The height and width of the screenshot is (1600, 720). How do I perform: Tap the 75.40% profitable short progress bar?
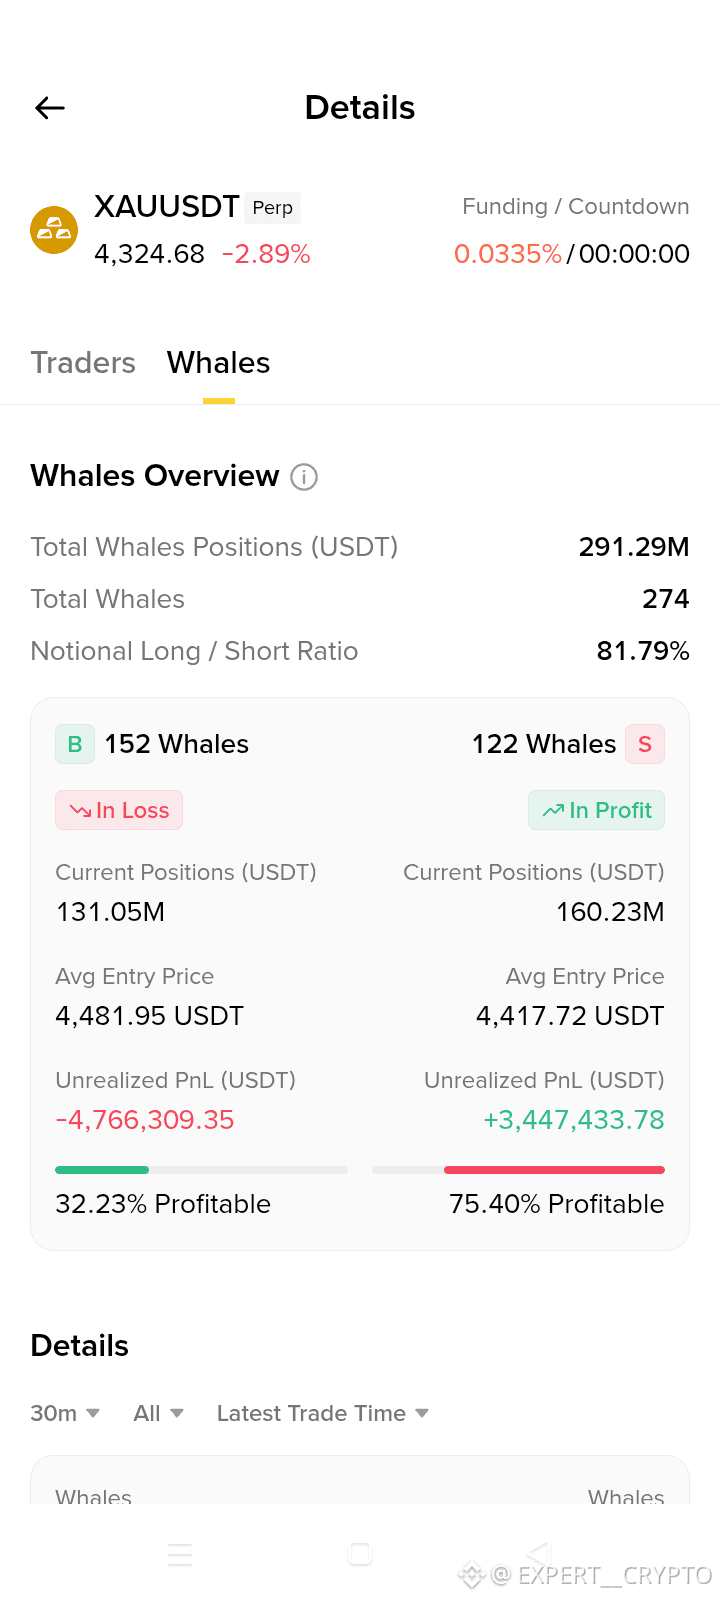[x=518, y=1170]
